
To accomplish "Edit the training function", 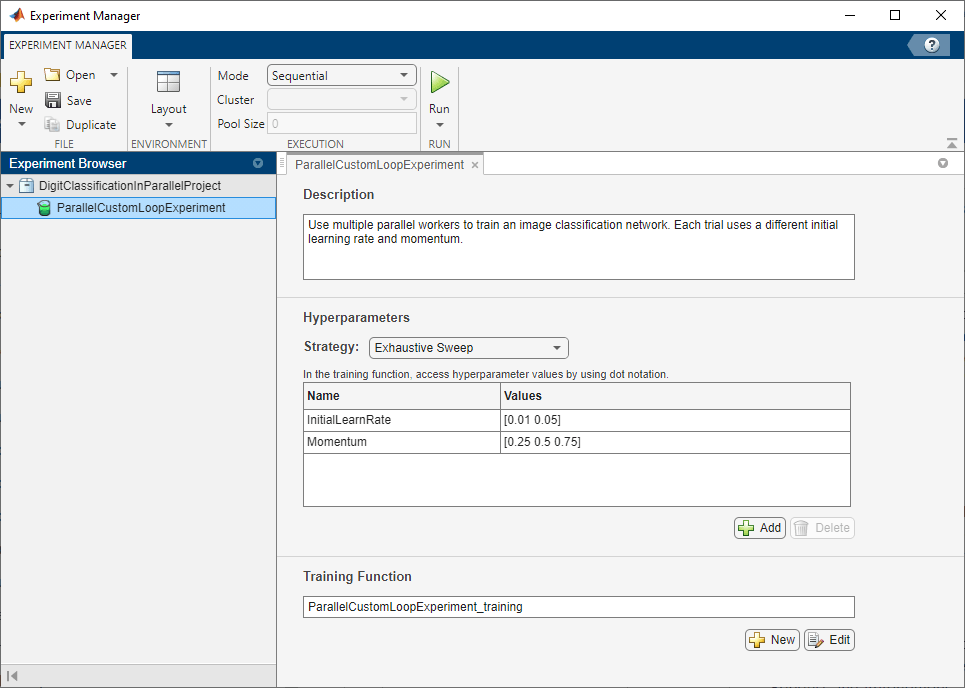I will [829, 640].
